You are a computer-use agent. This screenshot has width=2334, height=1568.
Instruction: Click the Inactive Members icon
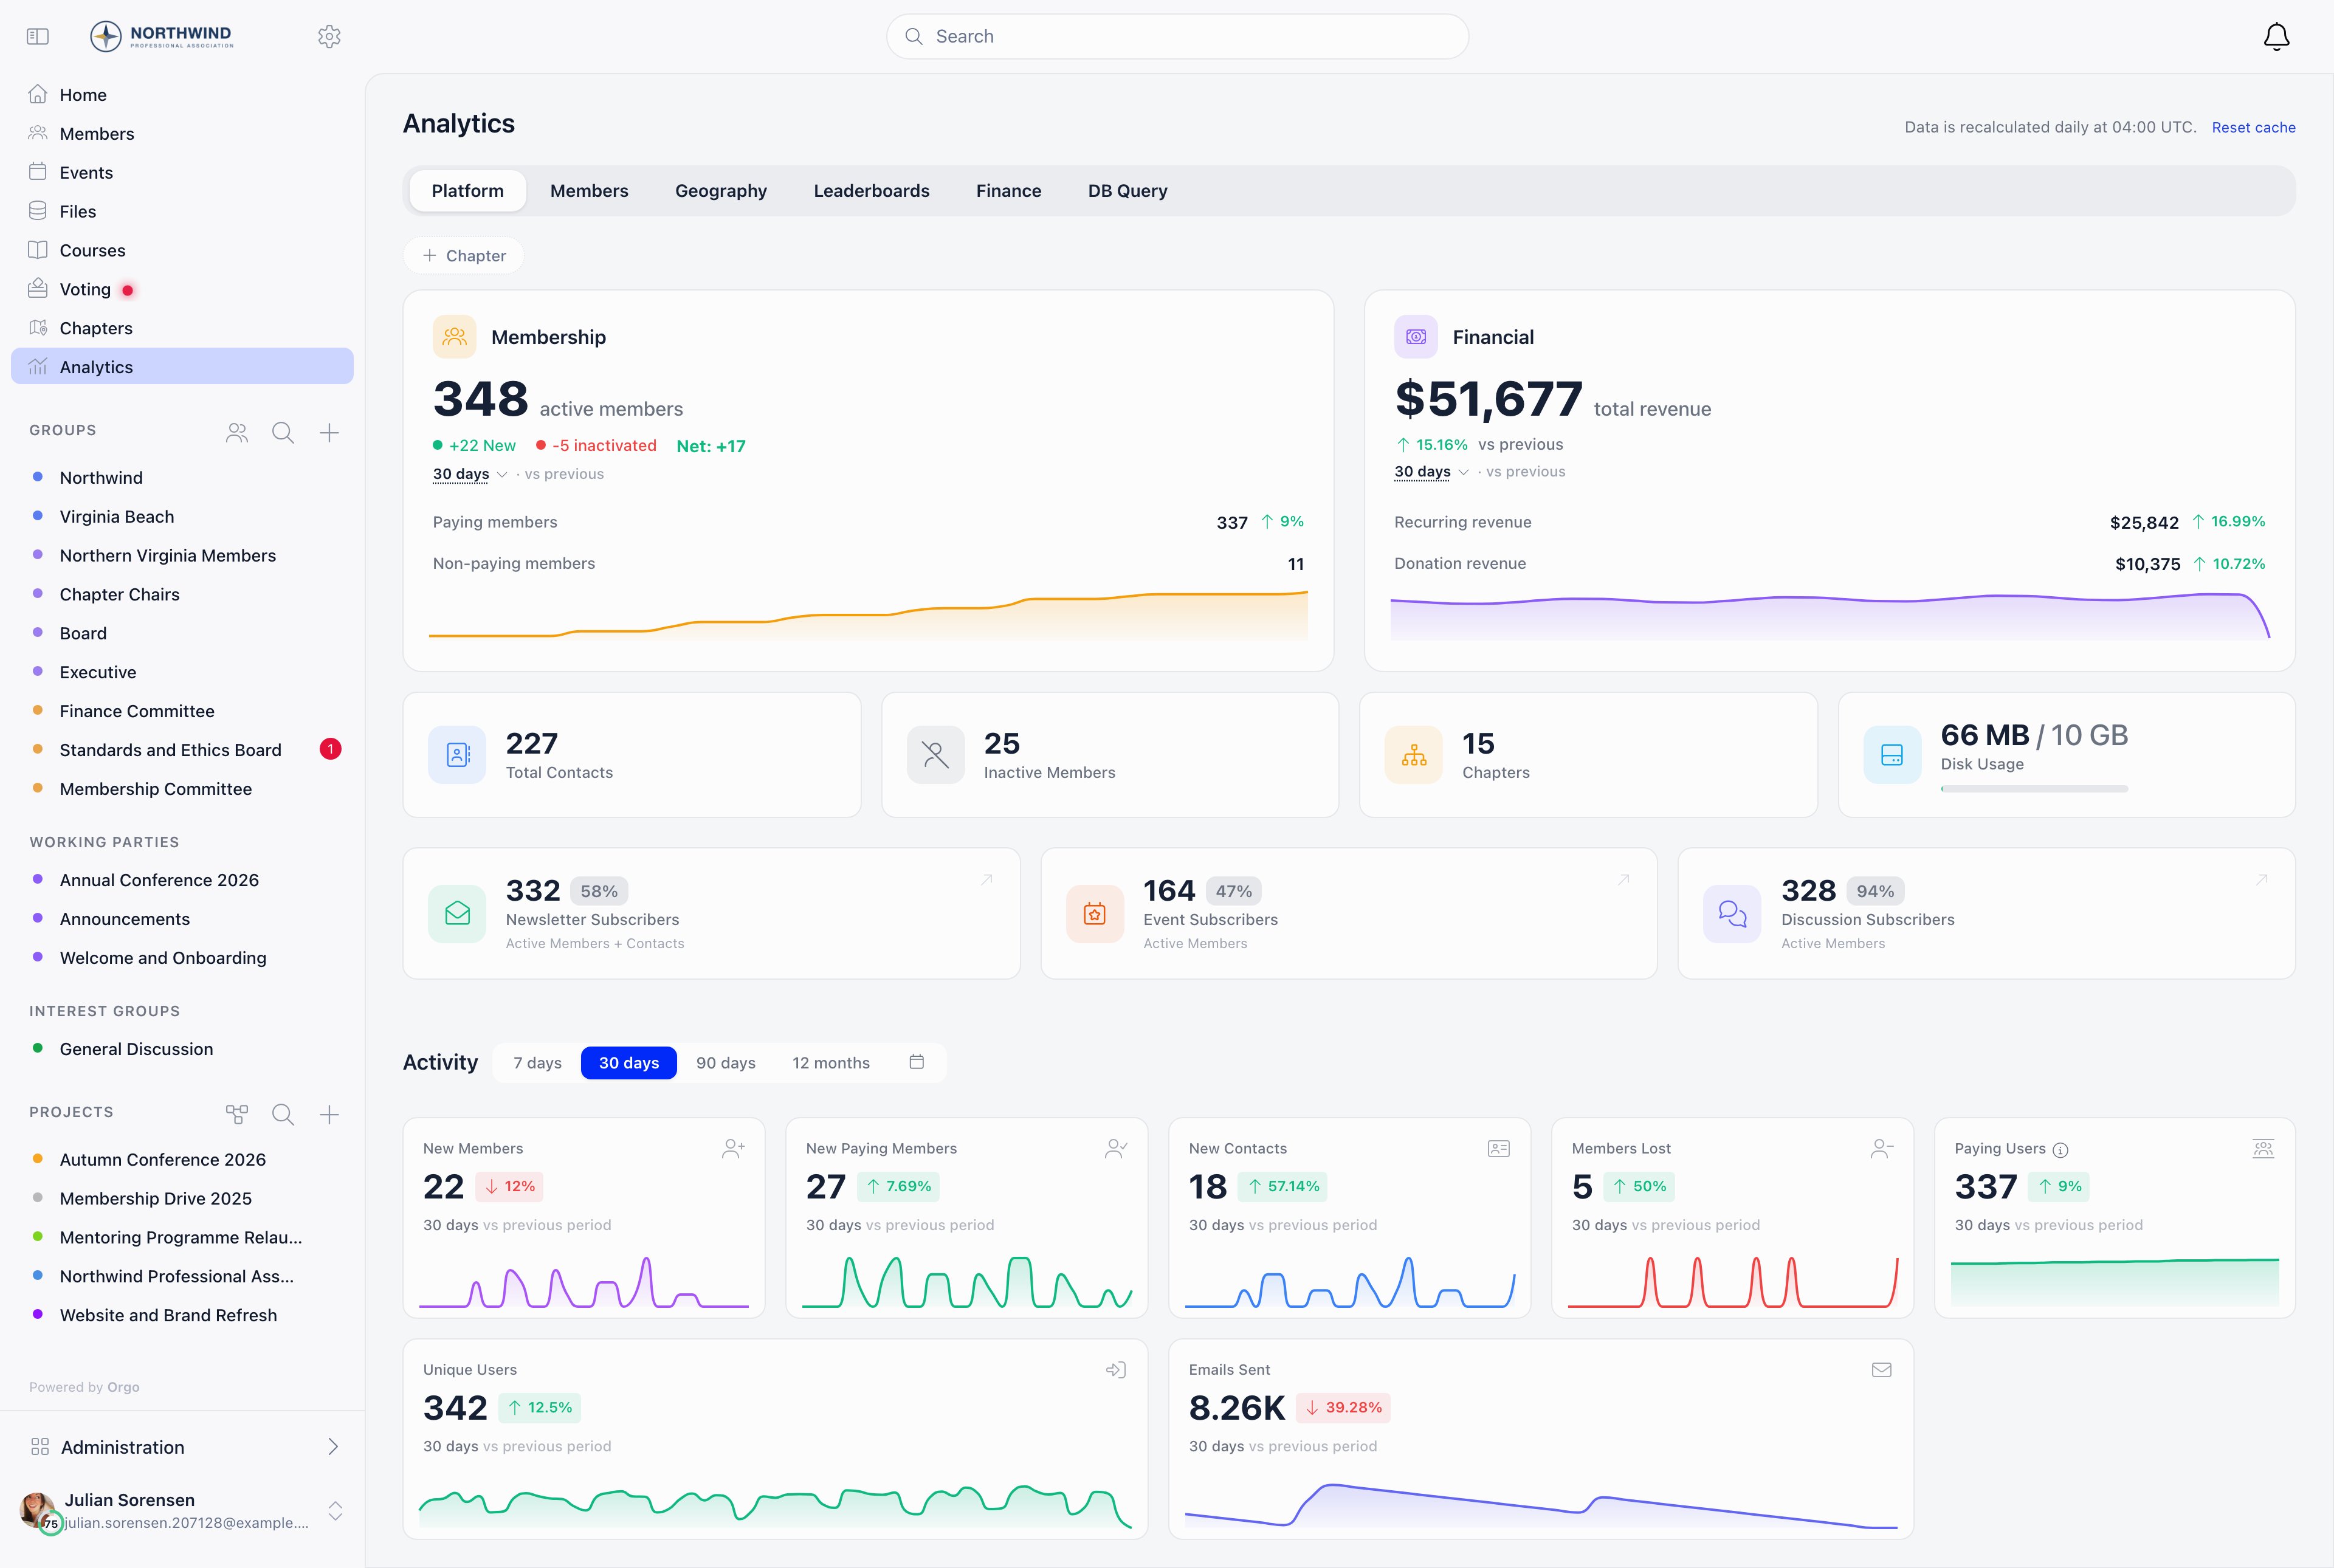point(935,755)
